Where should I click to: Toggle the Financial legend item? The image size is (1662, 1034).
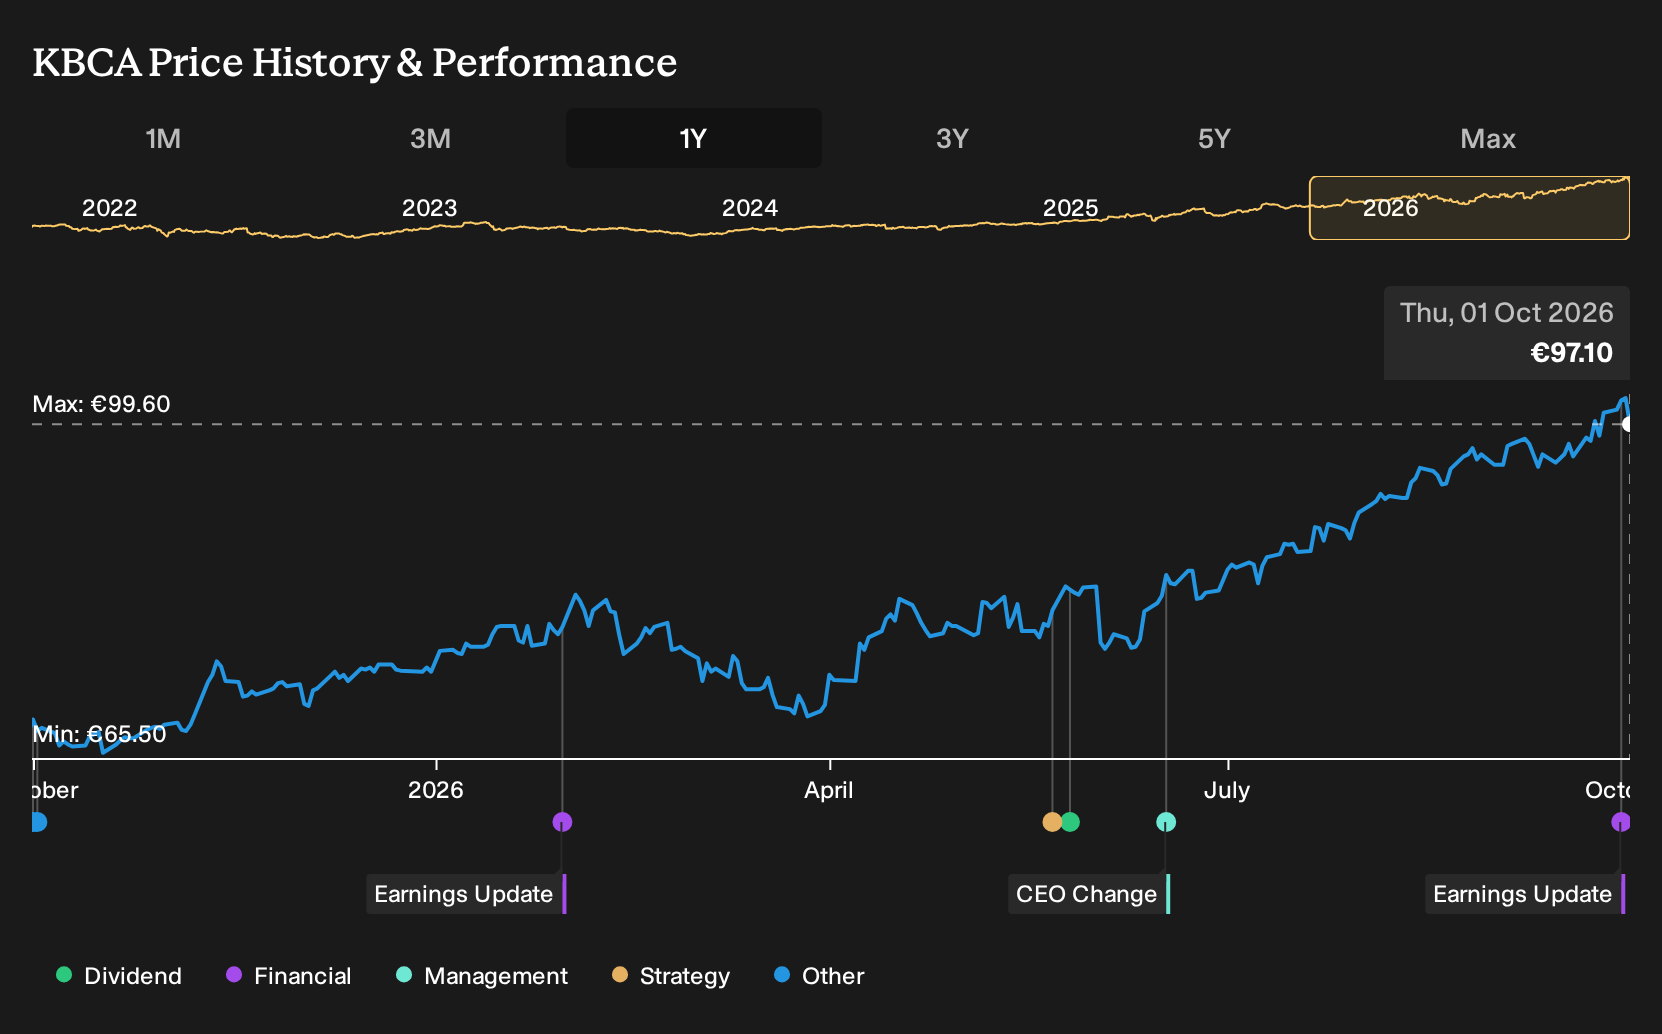click(289, 976)
